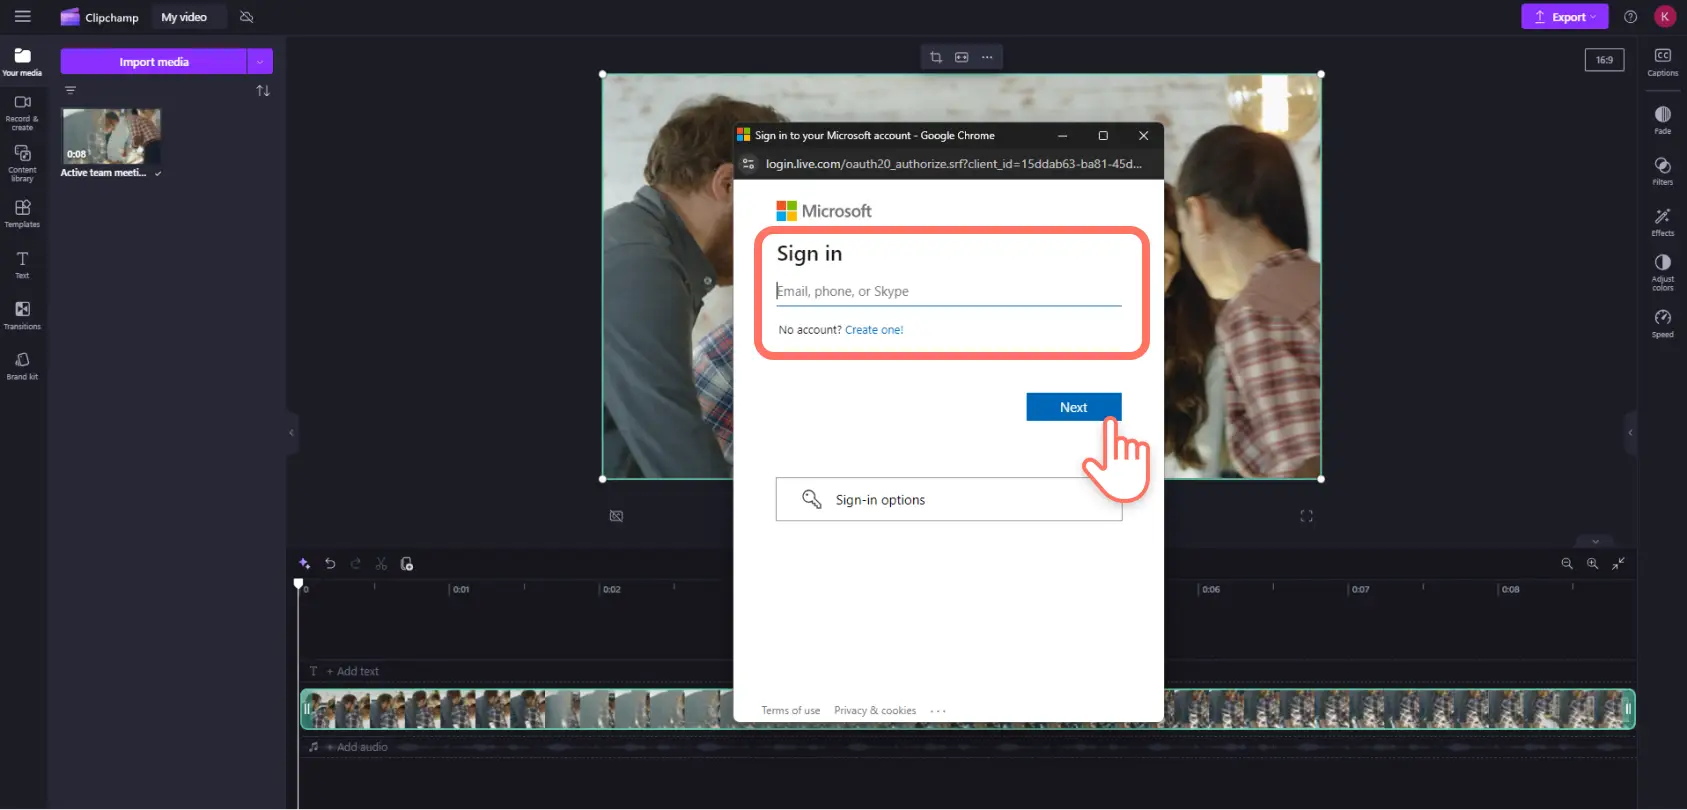Image resolution: width=1687 pixels, height=810 pixels.
Task: Collapse the right properties panel
Action: [x=1630, y=433]
